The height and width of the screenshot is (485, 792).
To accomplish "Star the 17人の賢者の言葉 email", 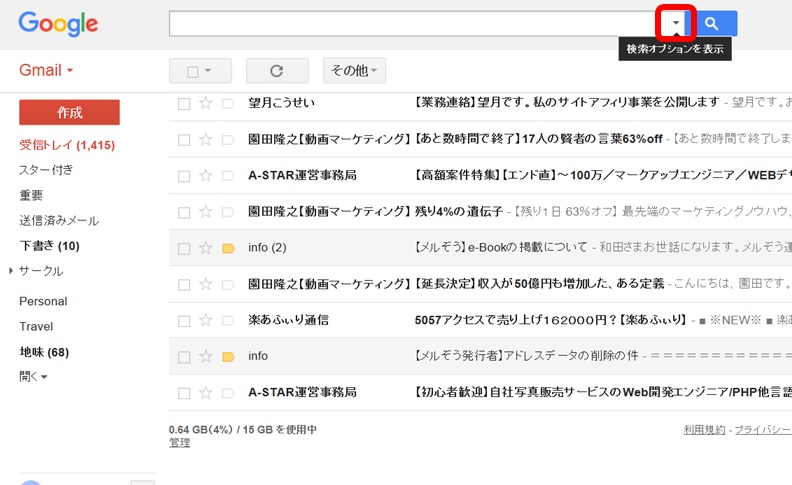I will pyautogui.click(x=206, y=139).
